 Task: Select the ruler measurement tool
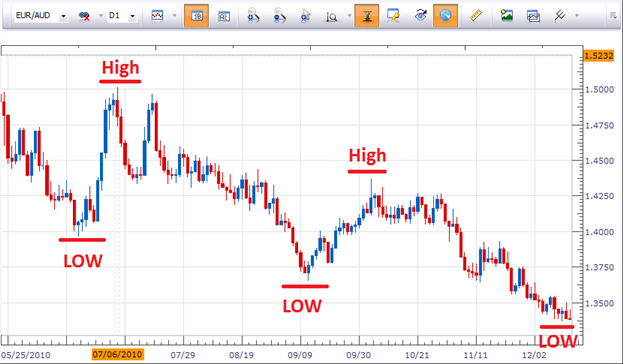point(476,15)
